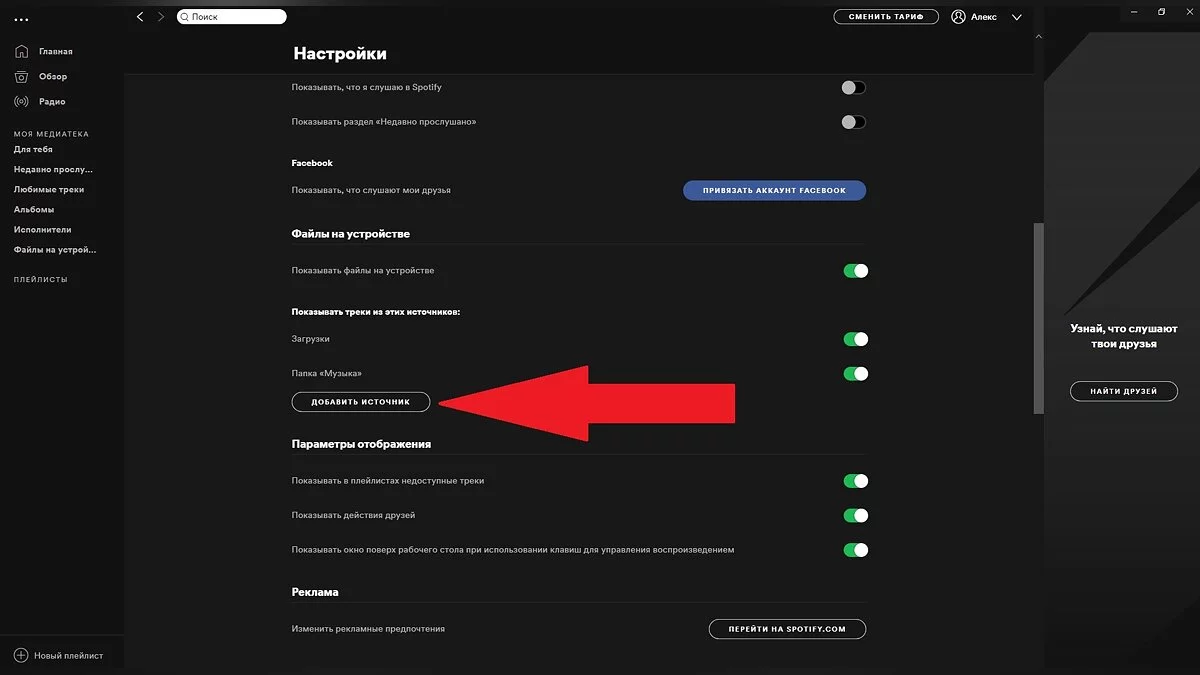
Task: Click the plus icon for new playlist
Action: click(x=21, y=655)
